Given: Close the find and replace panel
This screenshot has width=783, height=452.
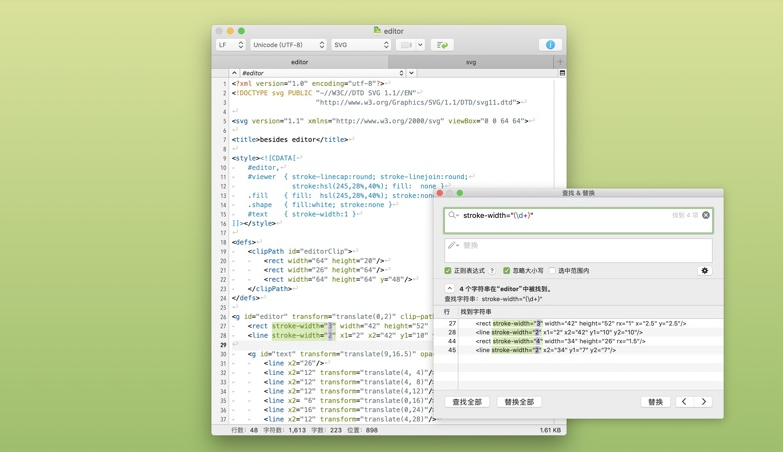Looking at the screenshot, I should coord(439,193).
